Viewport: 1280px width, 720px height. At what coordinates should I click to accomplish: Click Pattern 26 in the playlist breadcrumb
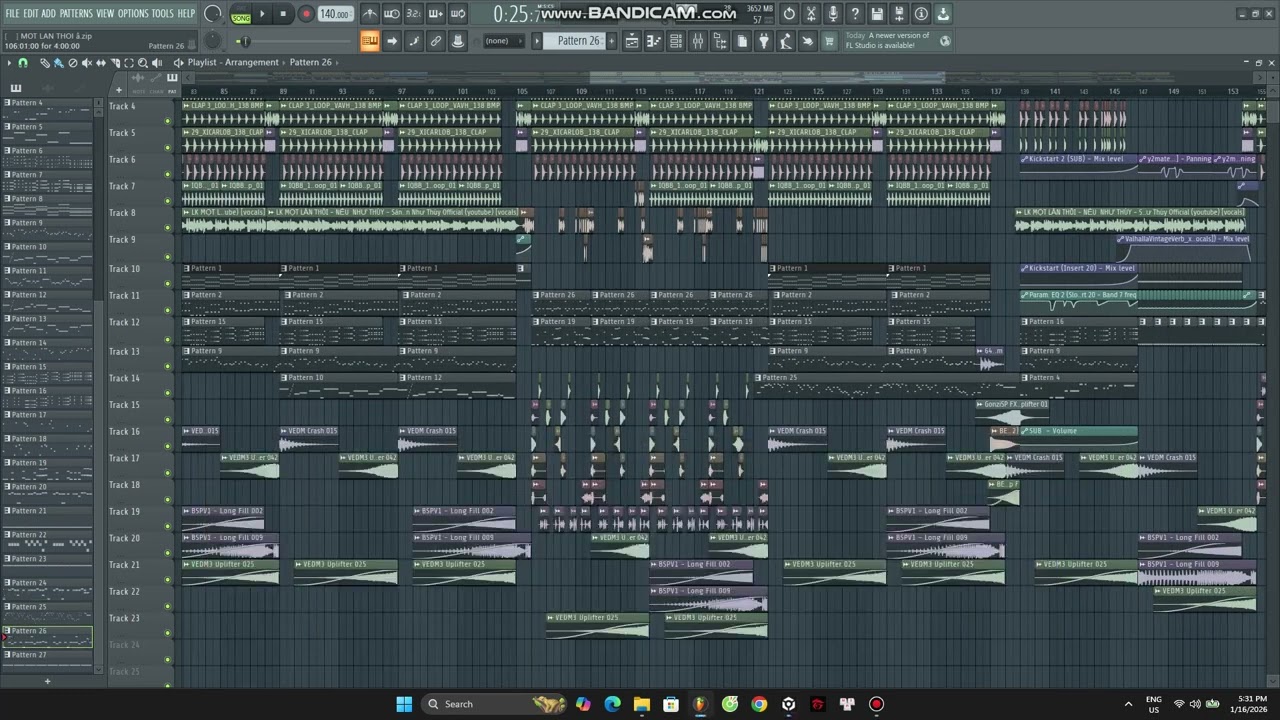click(x=310, y=62)
